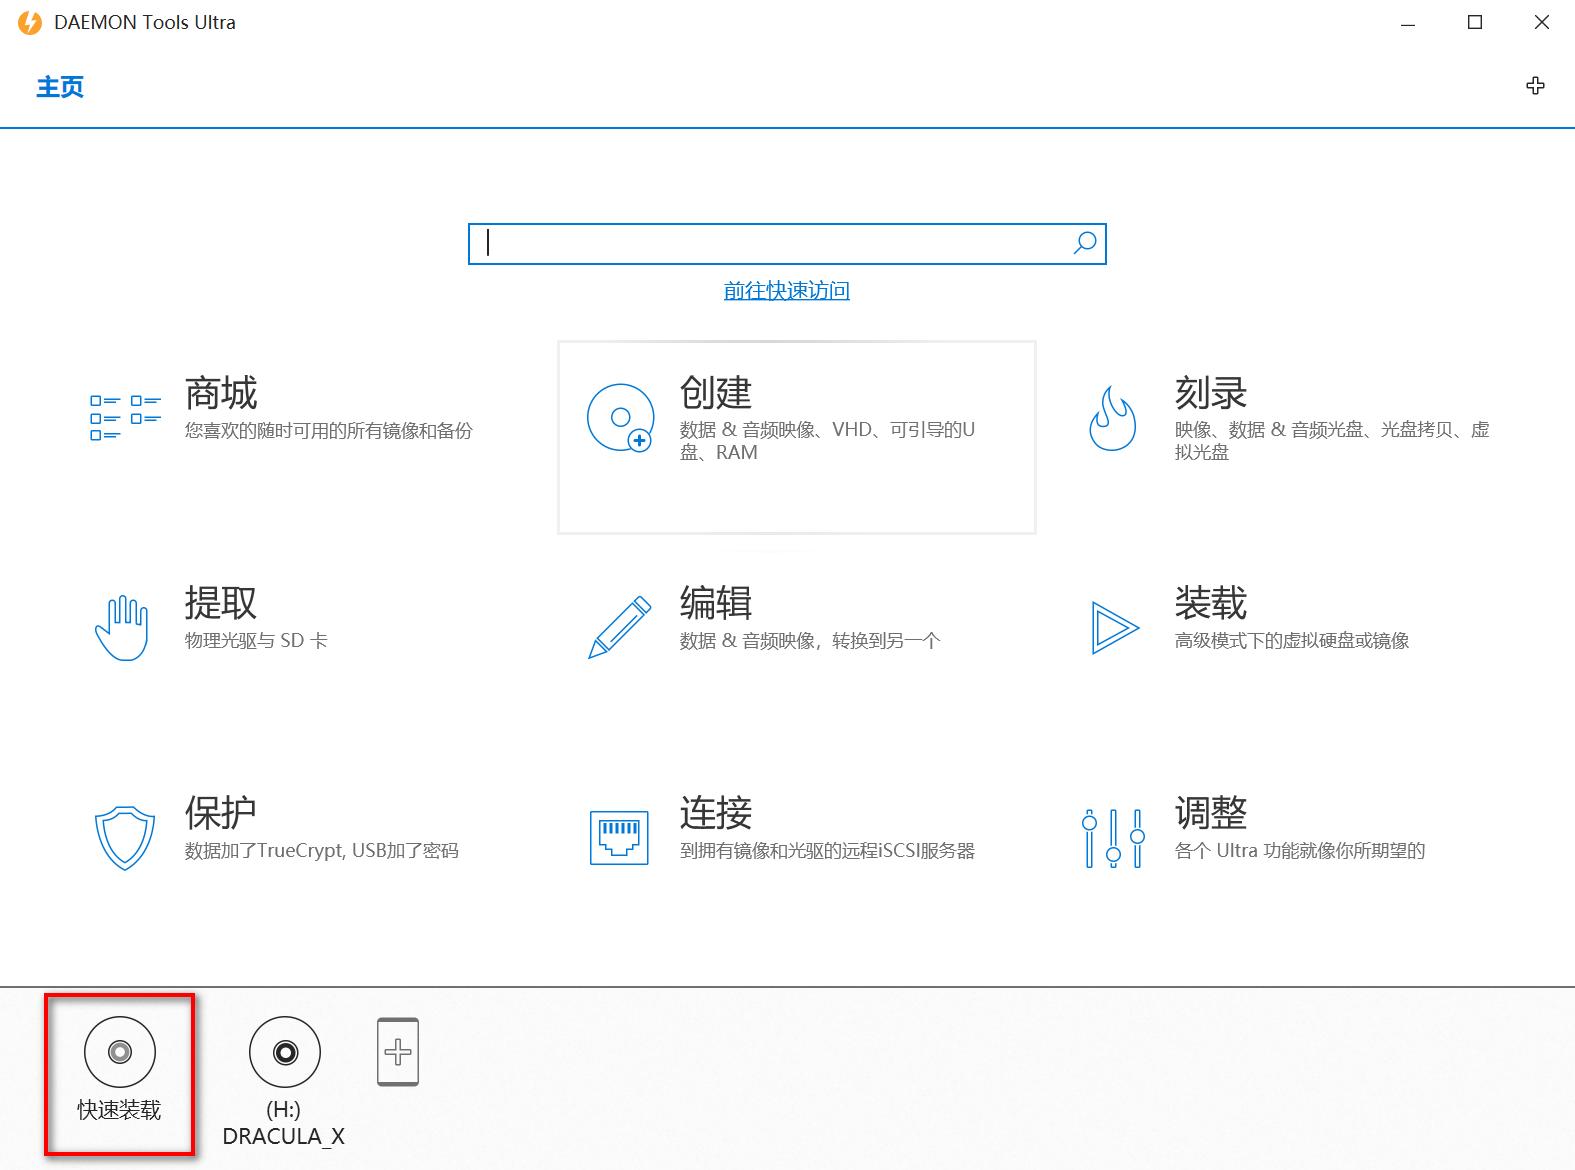Switch to the 主页 tab
The height and width of the screenshot is (1170, 1575).
[60, 87]
